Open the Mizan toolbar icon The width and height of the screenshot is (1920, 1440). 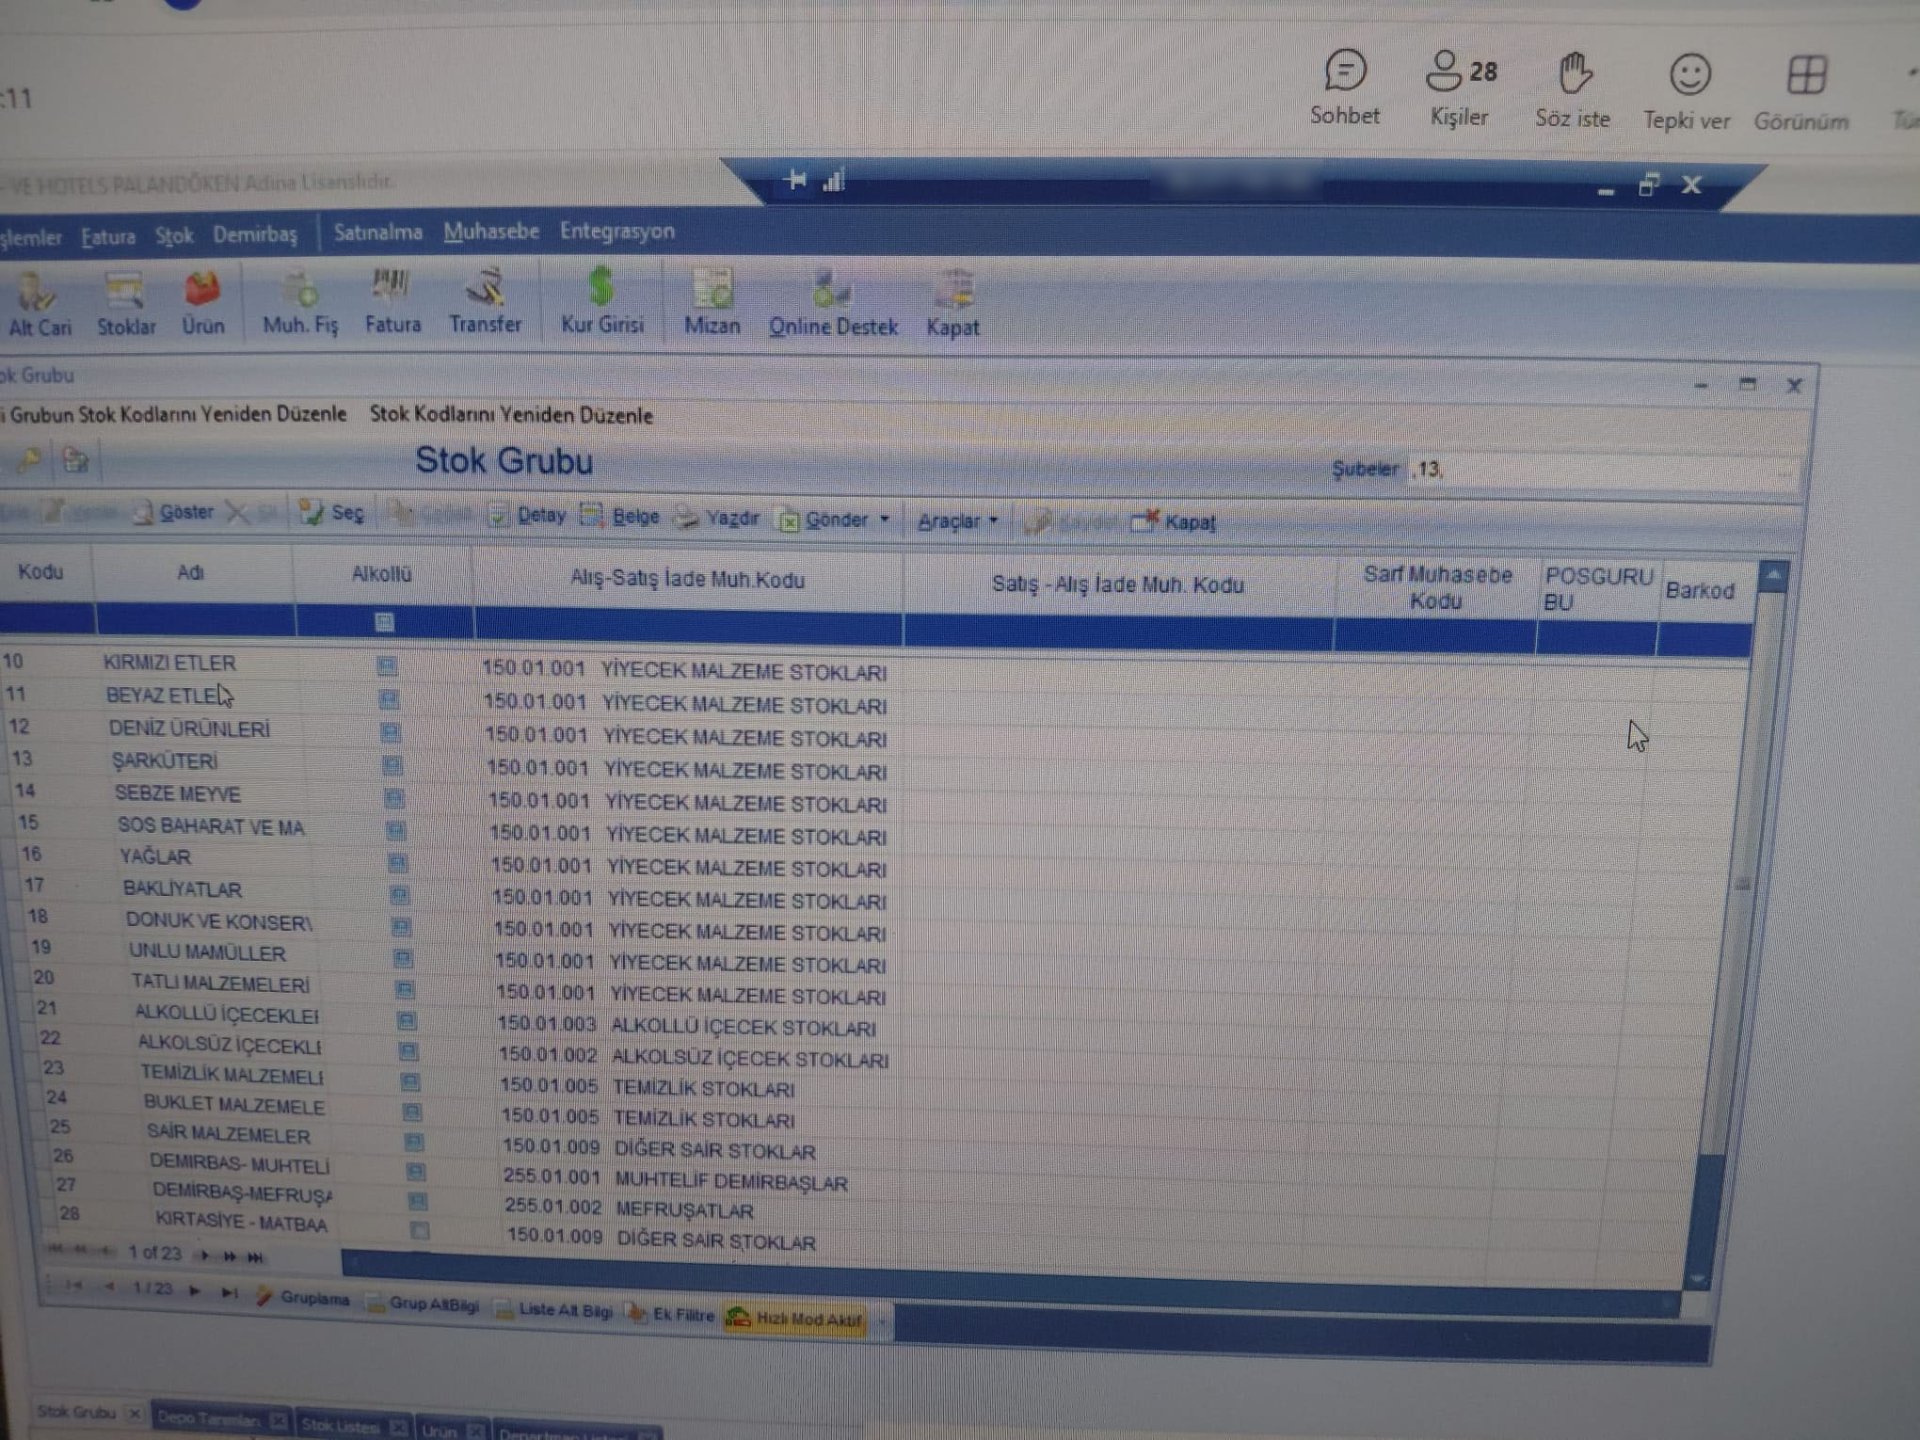(x=712, y=302)
